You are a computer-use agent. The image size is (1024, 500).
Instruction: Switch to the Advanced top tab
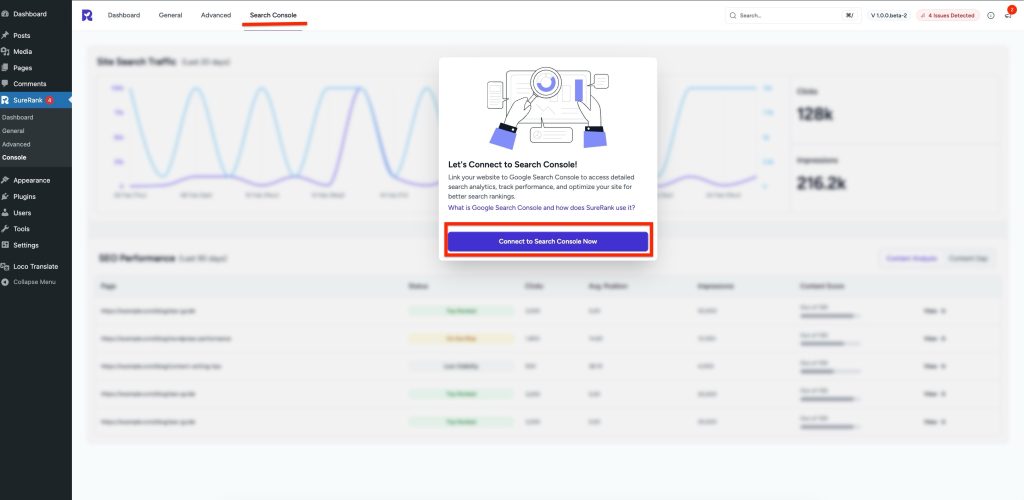[216, 15]
